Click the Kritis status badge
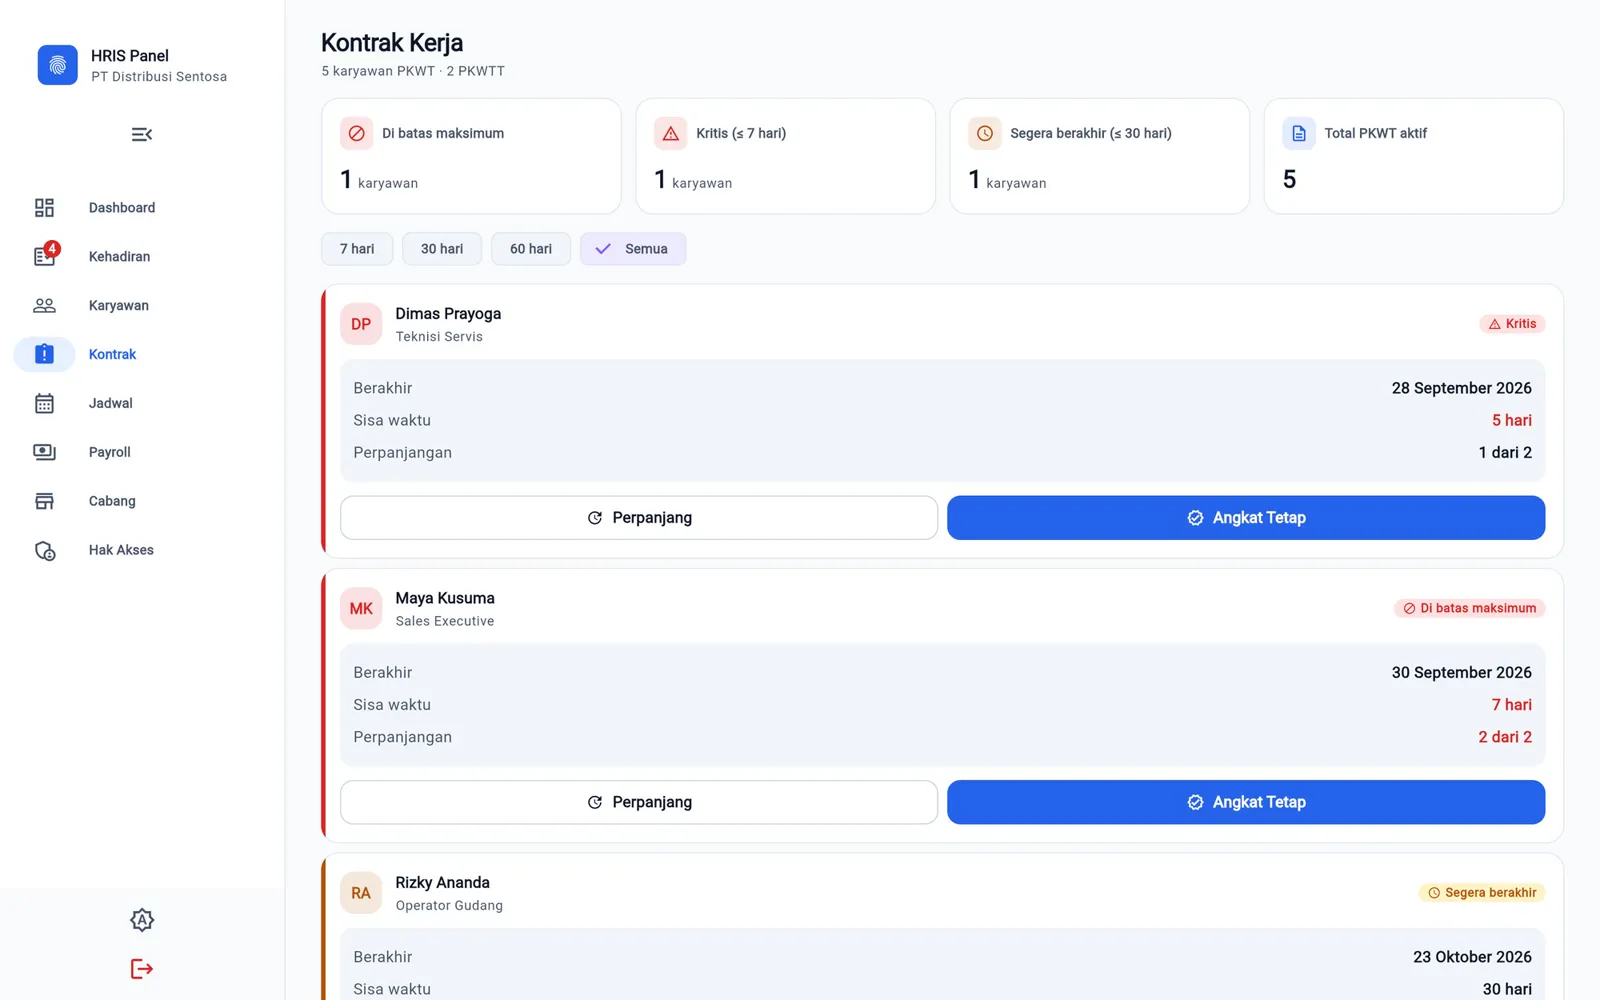Viewport: 1600px width, 1000px height. [1512, 324]
